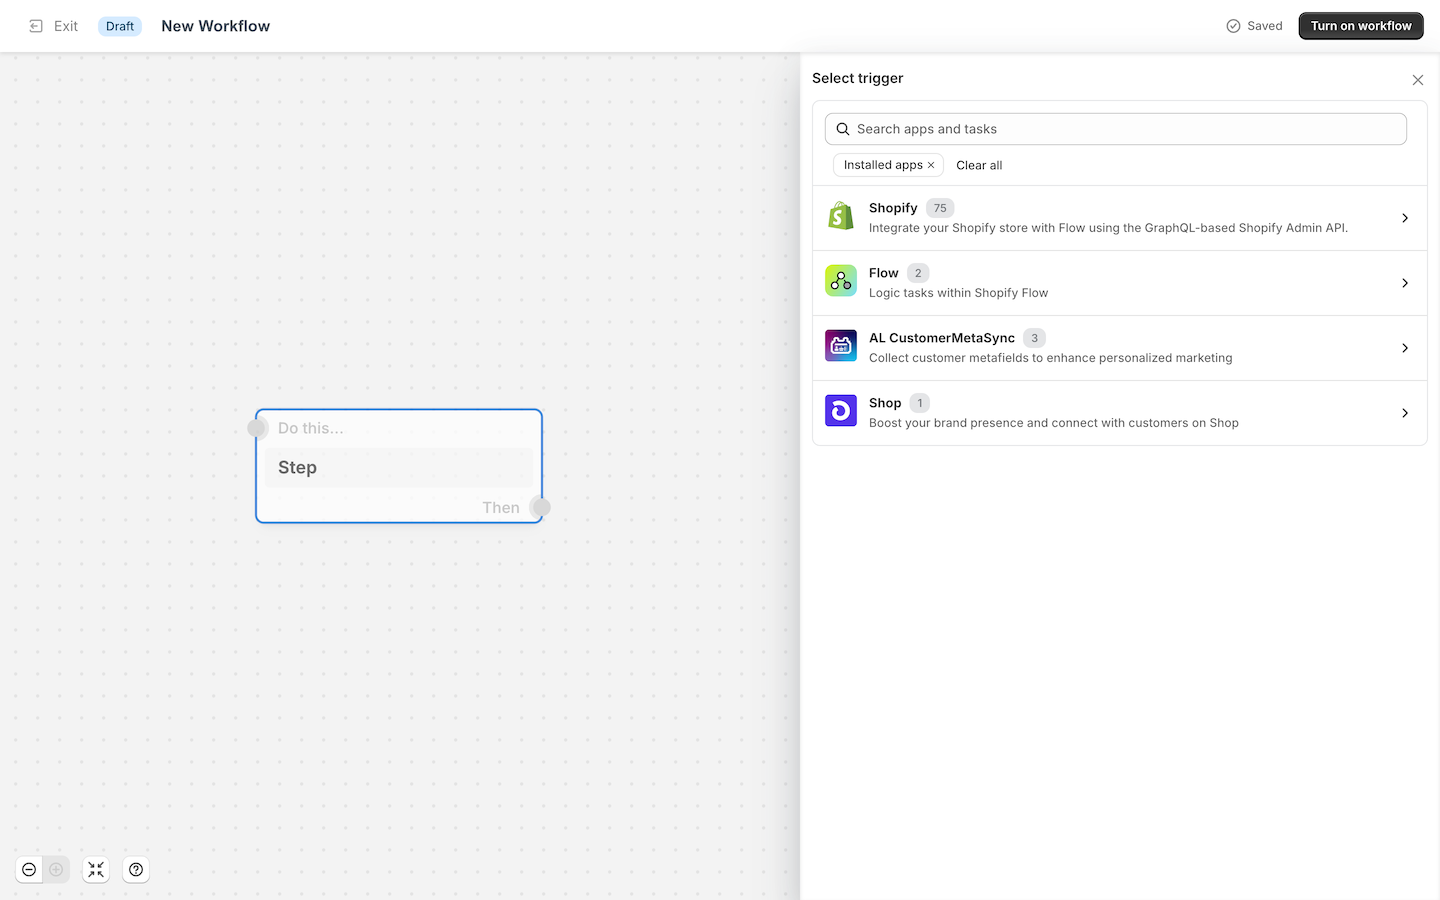Open the help question mark icon
The image size is (1440, 900).
pyautogui.click(x=136, y=870)
